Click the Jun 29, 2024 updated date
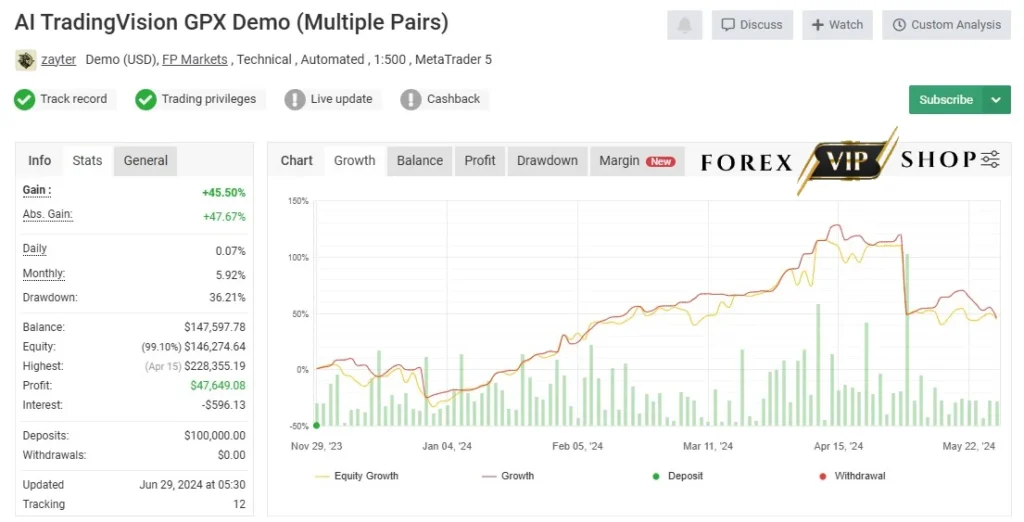Viewport: 1024px width, 522px height. pyautogui.click(x=193, y=485)
